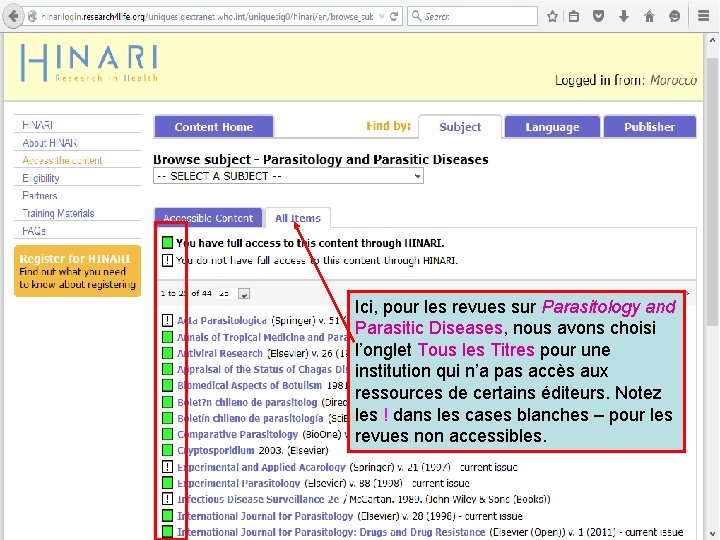Open Access the content sidebar link
Screen dimensions: 720x540
tap(62, 160)
